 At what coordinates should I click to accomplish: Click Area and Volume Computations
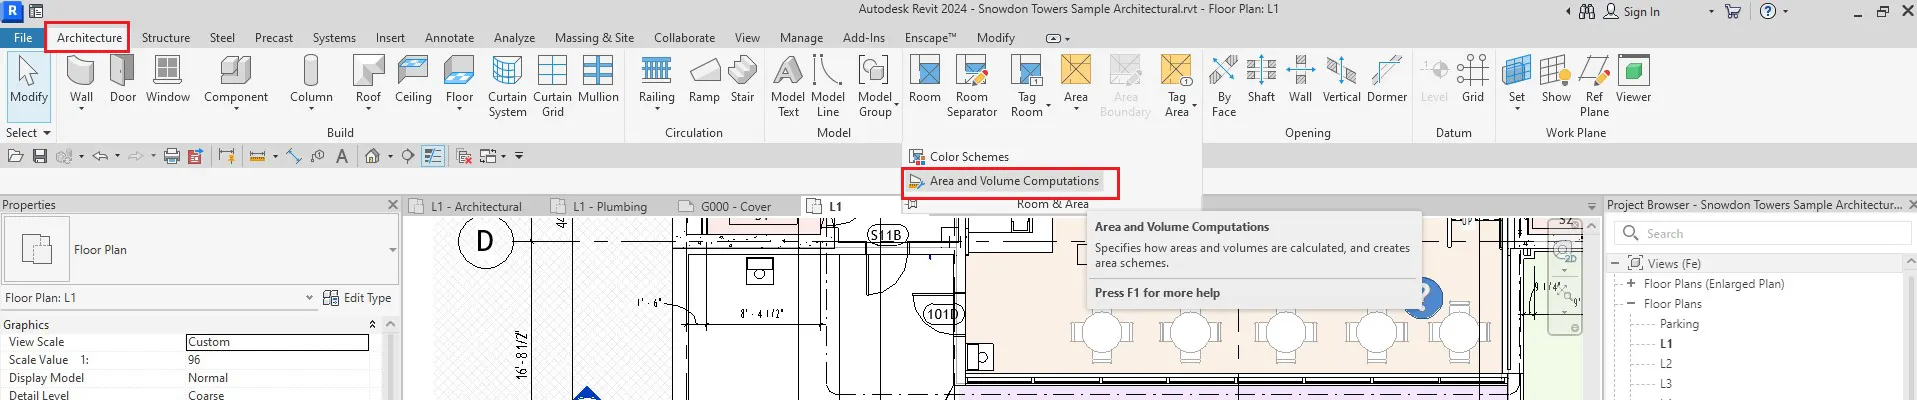coord(1013,181)
